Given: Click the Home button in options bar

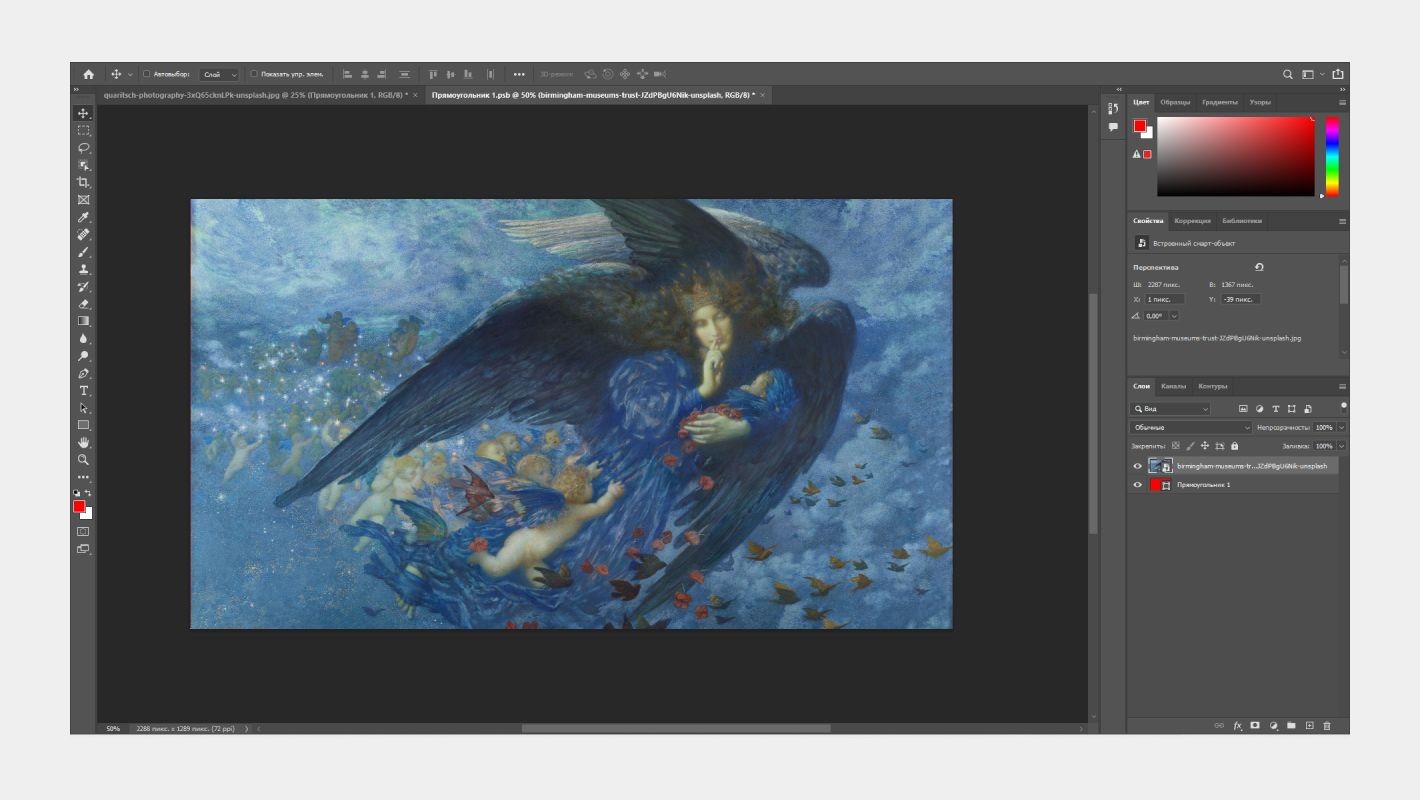Looking at the screenshot, I should tap(88, 74).
